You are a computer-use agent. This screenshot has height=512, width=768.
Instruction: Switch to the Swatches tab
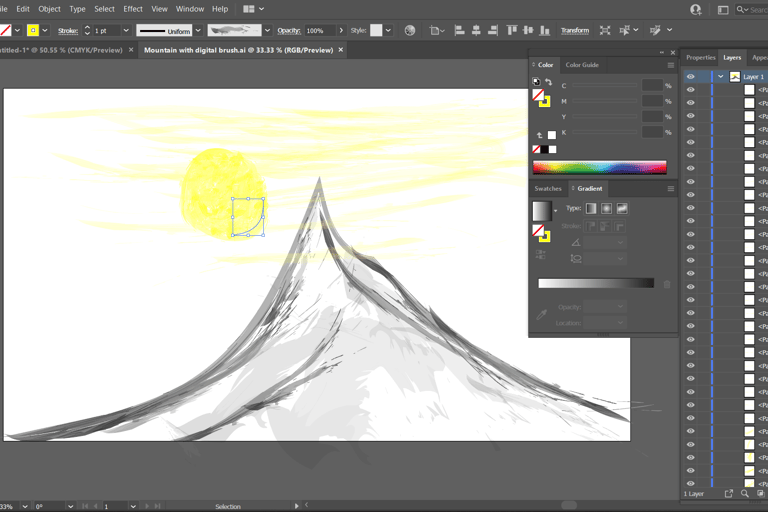pos(548,189)
